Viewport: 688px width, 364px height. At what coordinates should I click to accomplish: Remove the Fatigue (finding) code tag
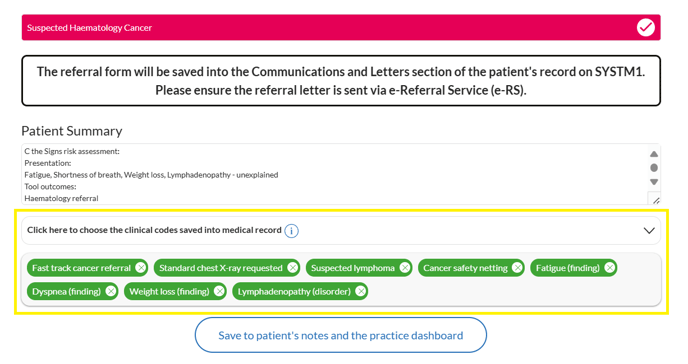point(610,268)
